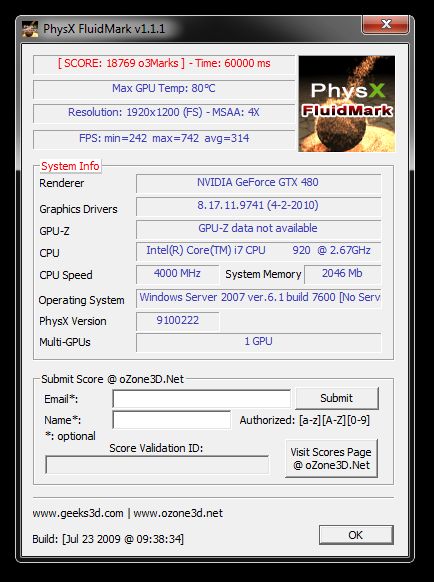
Task: Click the Email*: label
Action: tap(61, 399)
